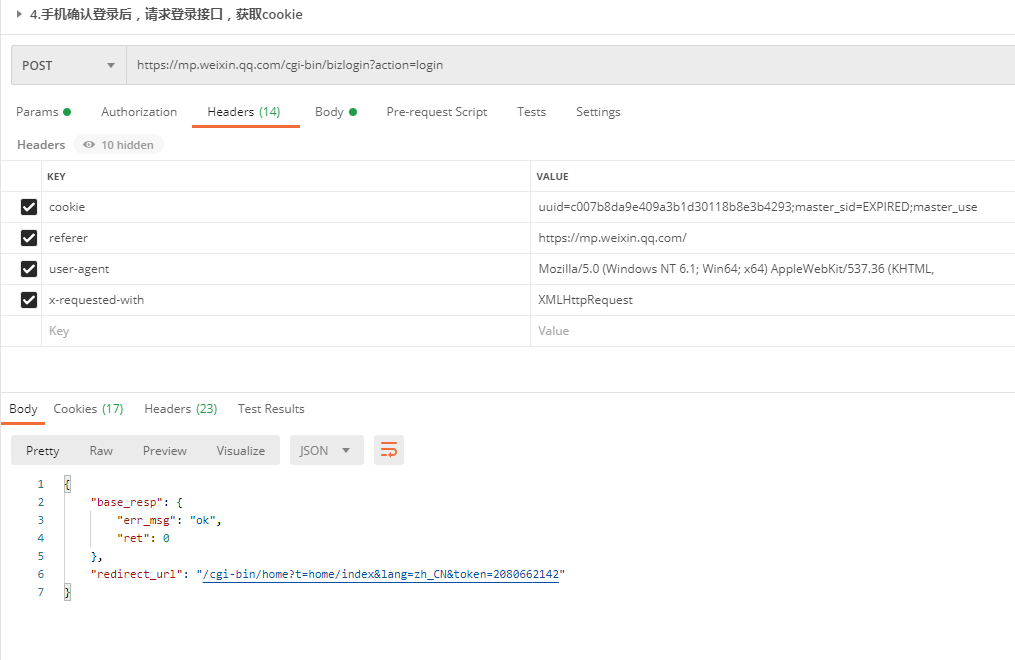Open the Pre-request Script tab
The width and height of the screenshot is (1015, 660).
click(x=437, y=112)
